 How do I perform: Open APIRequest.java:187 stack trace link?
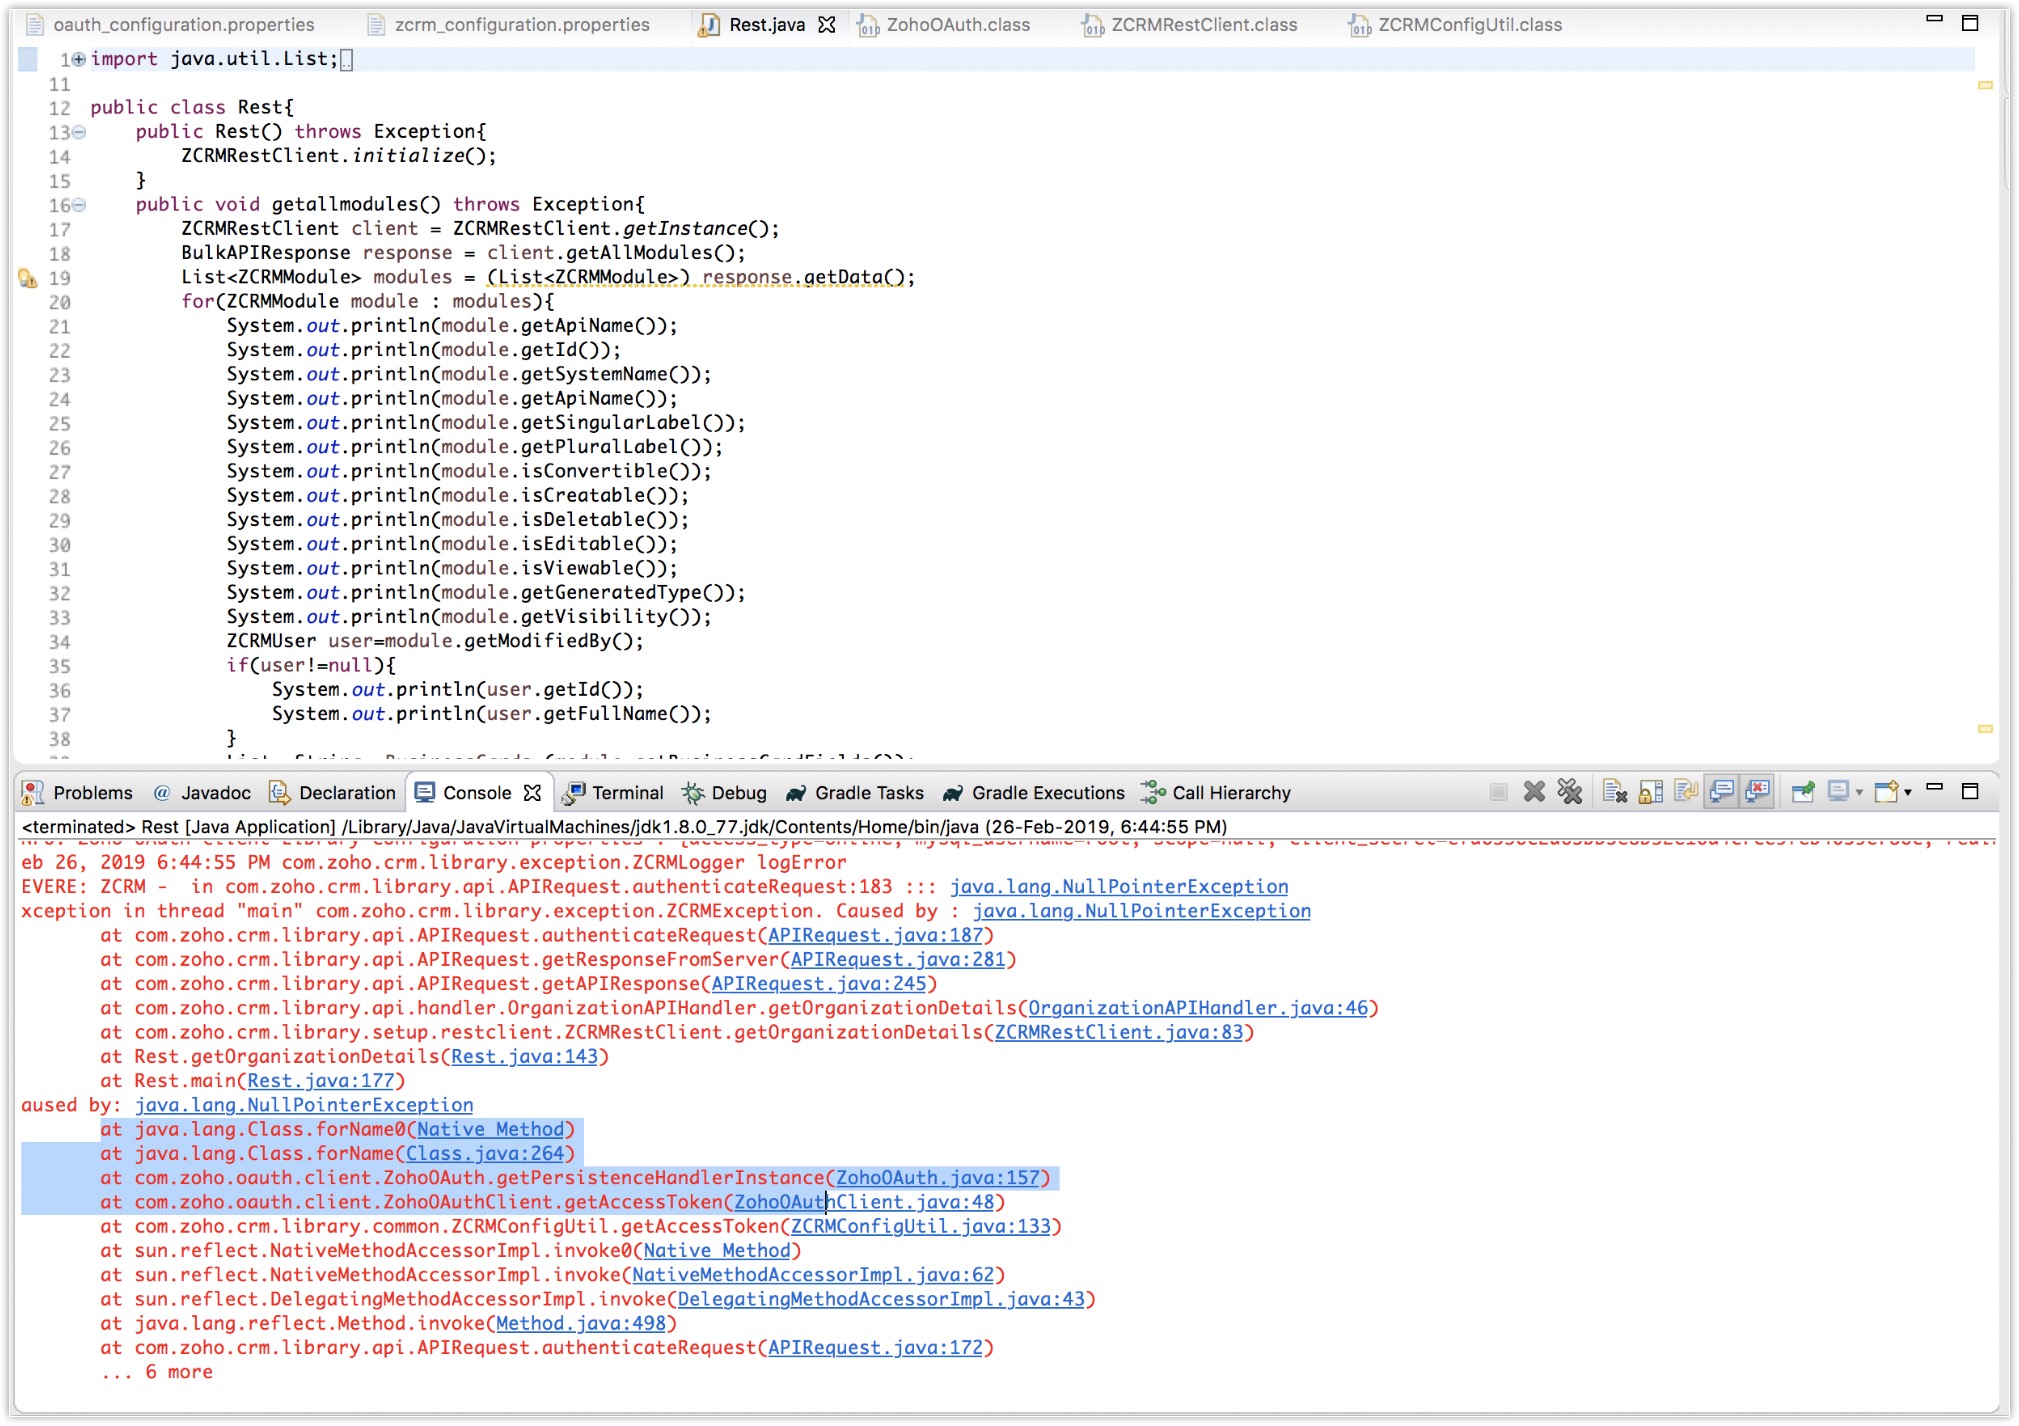[875, 935]
